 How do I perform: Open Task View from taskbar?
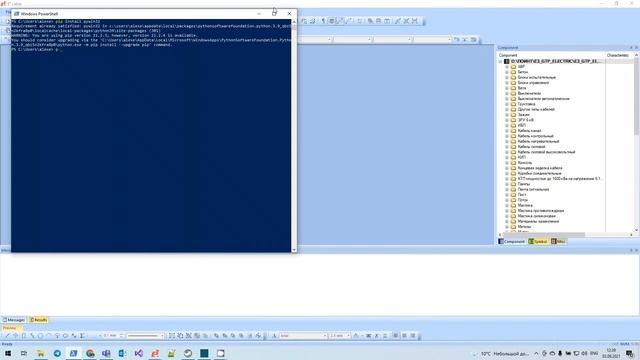coord(24,353)
